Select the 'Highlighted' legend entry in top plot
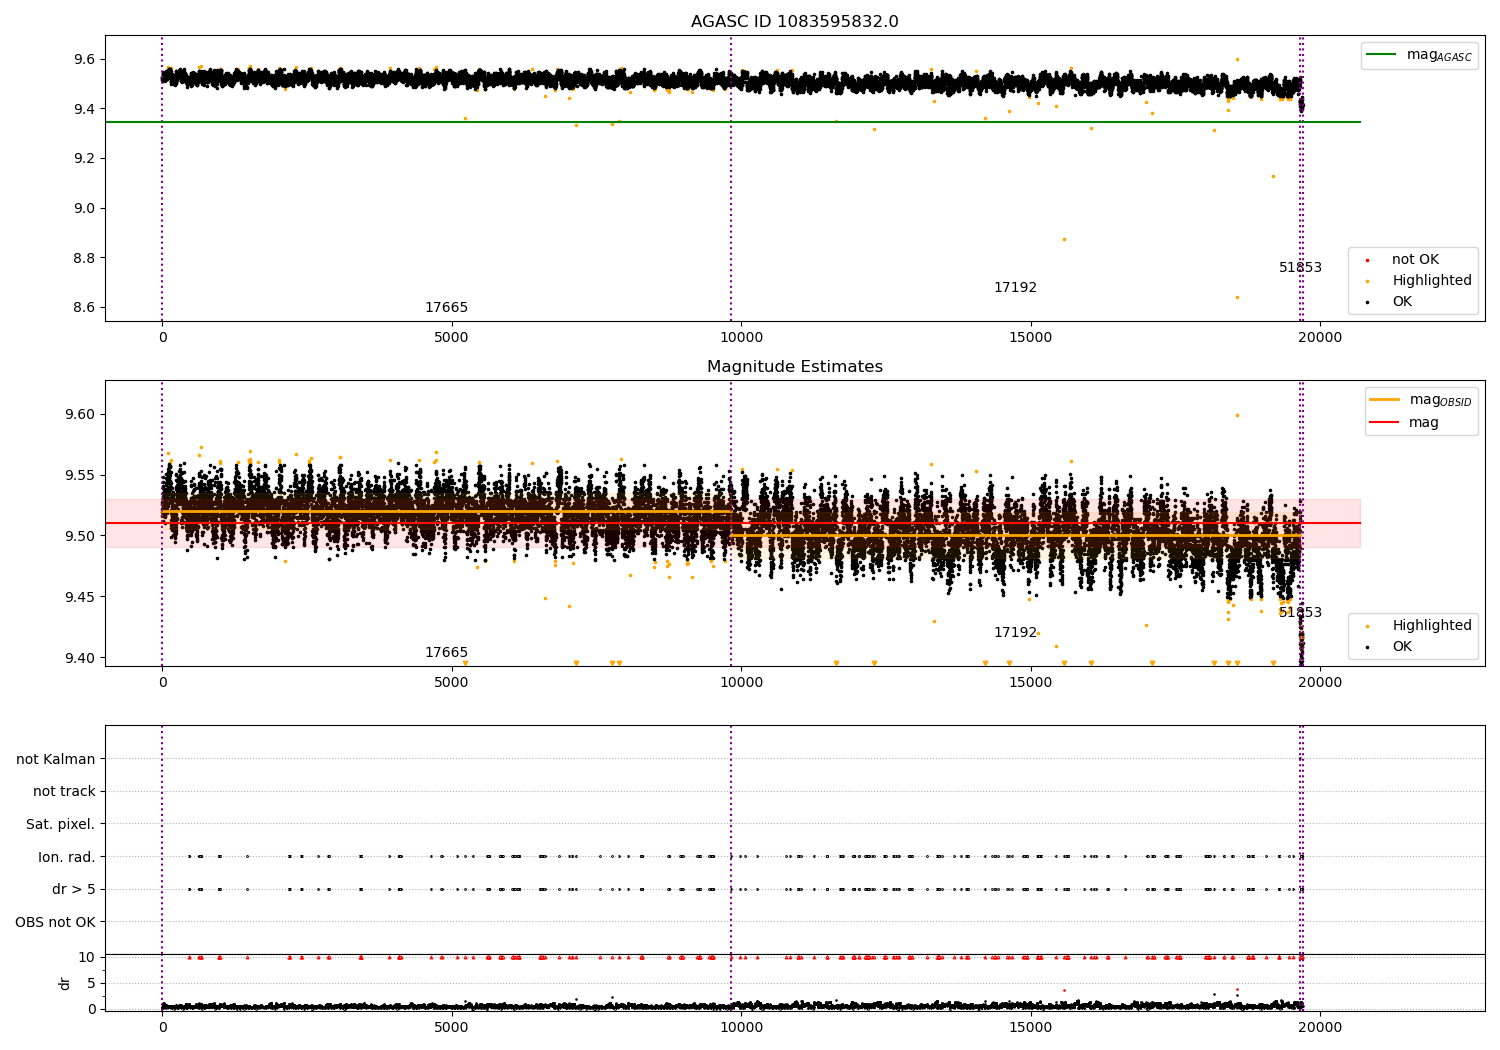The width and height of the screenshot is (1500, 1050). (x=1431, y=281)
